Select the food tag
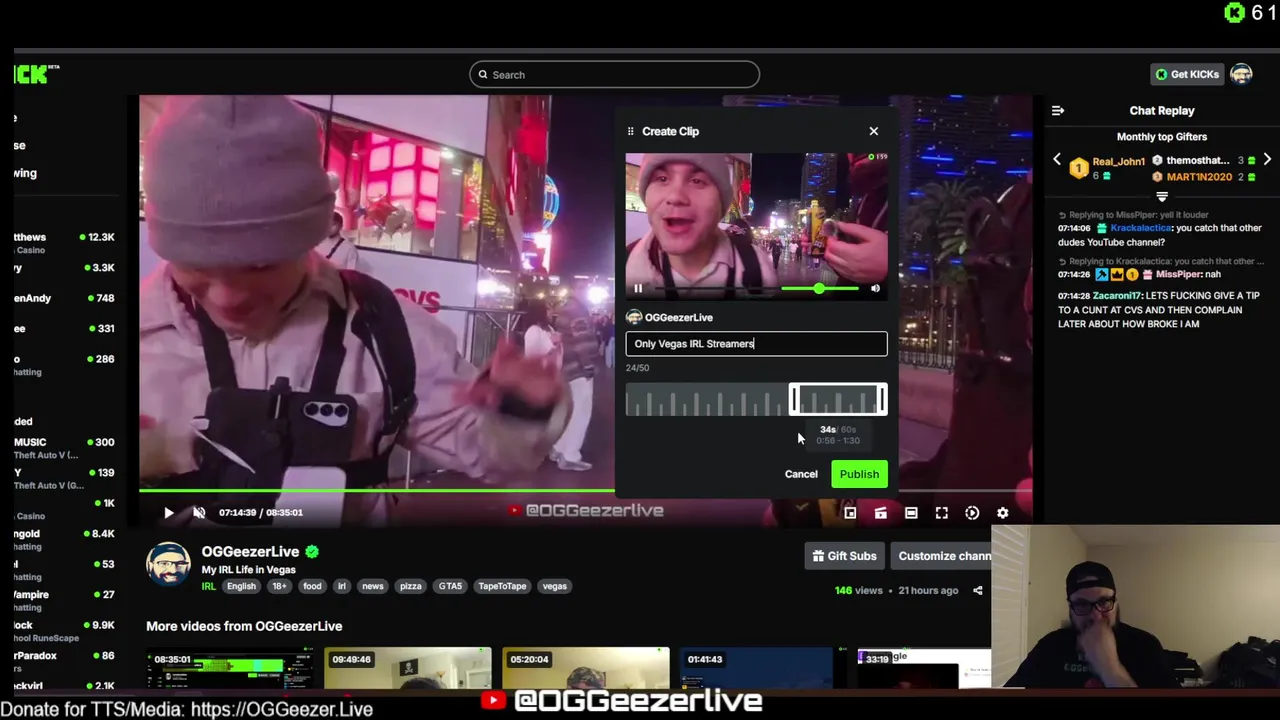Viewport: 1280px width, 720px height. click(x=312, y=586)
